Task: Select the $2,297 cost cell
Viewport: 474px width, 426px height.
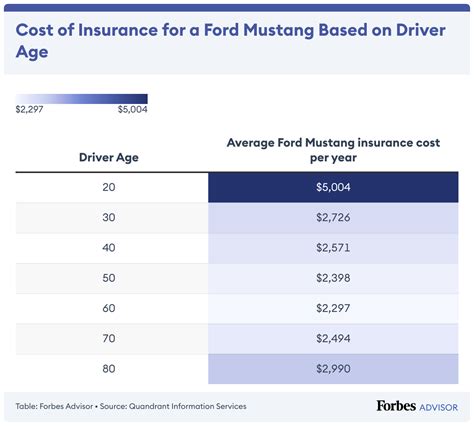Action: (333, 308)
